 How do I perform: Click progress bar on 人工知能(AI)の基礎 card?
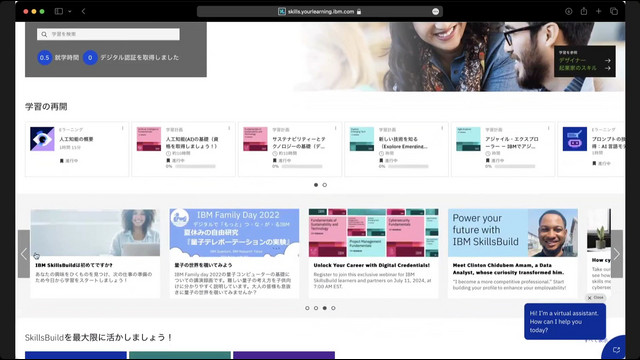(195, 167)
